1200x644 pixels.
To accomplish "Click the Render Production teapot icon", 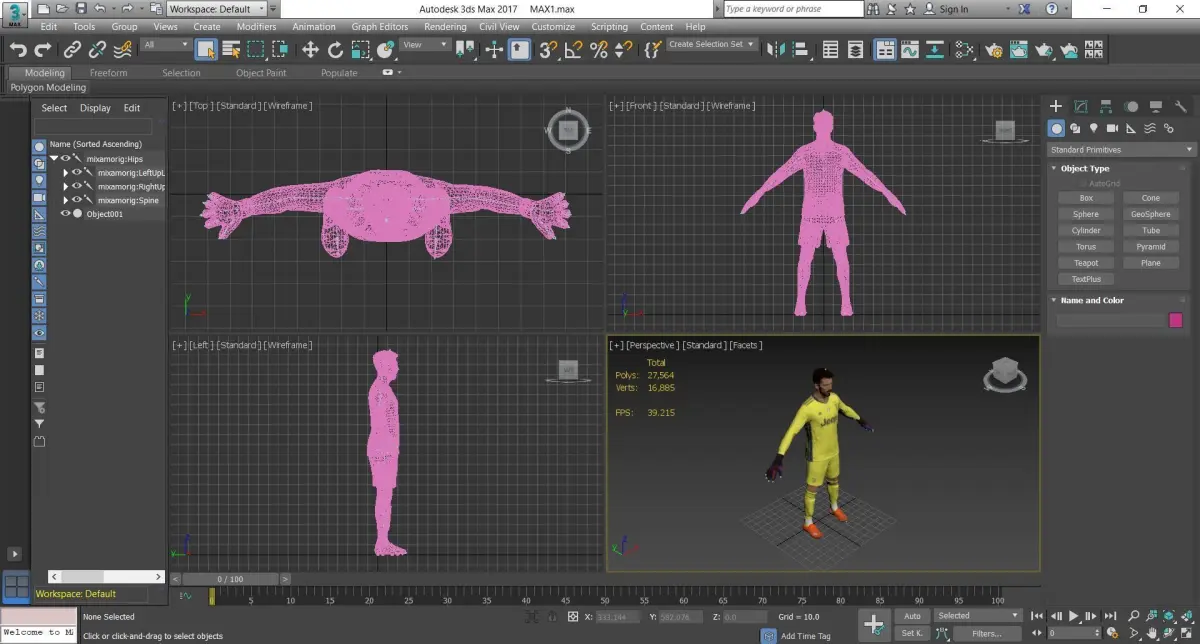I will 1044,49.
